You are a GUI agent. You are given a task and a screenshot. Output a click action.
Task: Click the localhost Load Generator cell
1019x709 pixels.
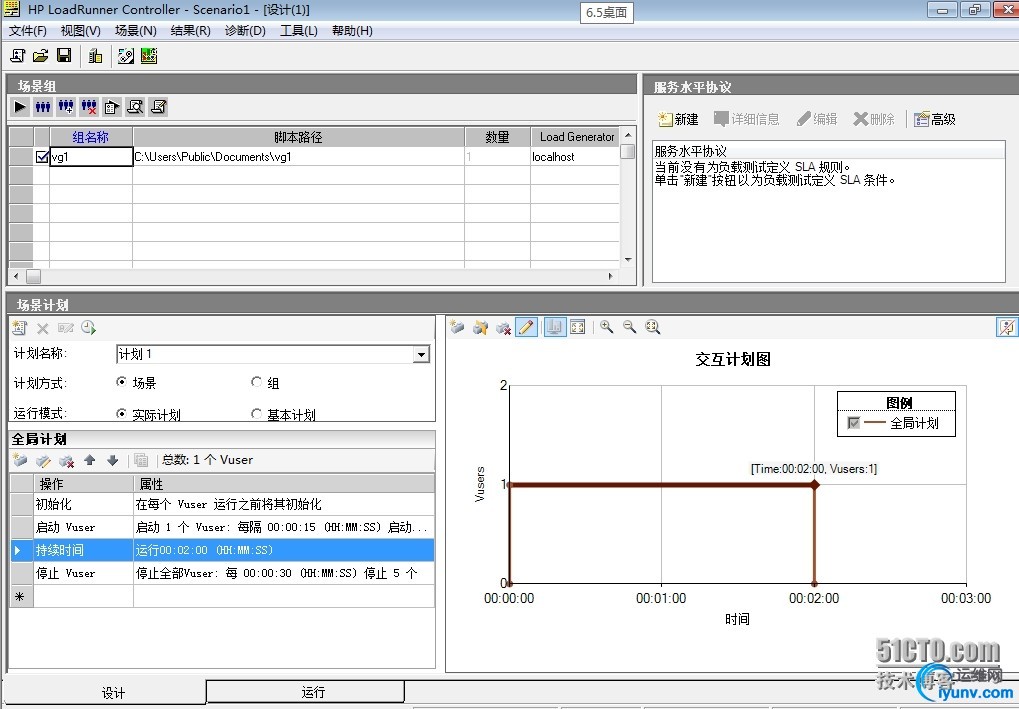pos(574,157)
